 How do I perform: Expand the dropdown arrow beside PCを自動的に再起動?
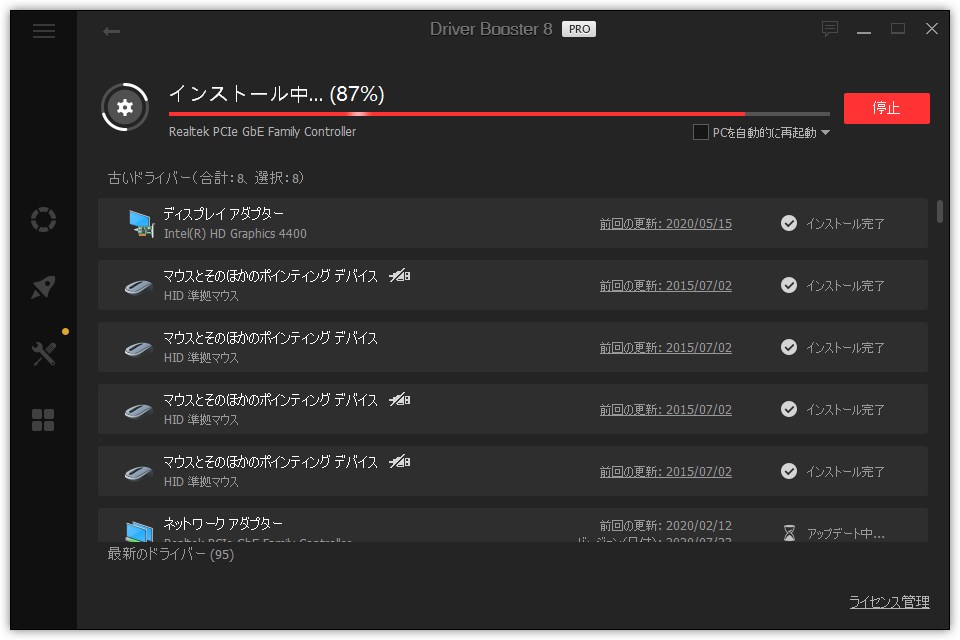pyautogui.click(x=825, y=132)
